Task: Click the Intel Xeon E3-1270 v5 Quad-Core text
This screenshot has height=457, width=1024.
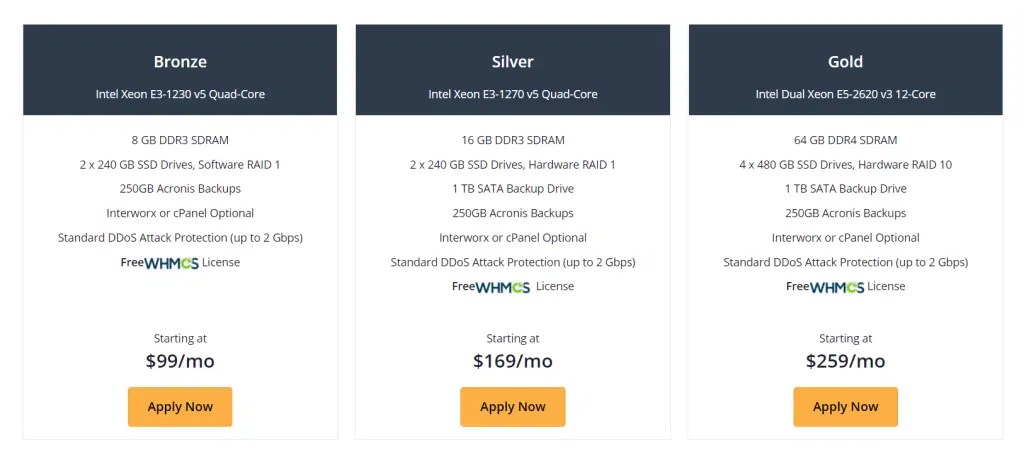Action: coord(513,94)
